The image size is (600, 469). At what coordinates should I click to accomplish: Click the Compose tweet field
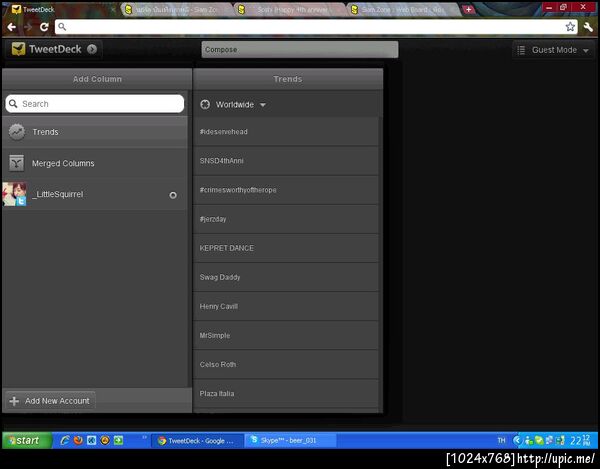(300, 50)
